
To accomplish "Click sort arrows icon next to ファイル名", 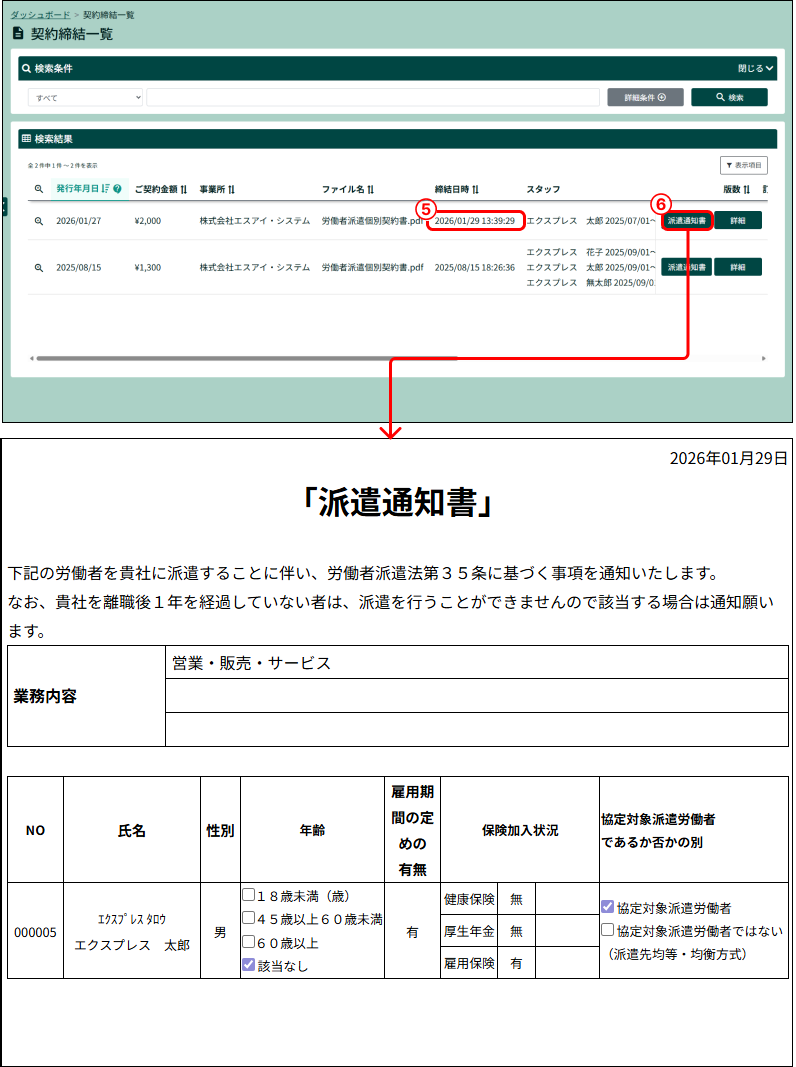I will pyautogui.click(x=371, y=189).
